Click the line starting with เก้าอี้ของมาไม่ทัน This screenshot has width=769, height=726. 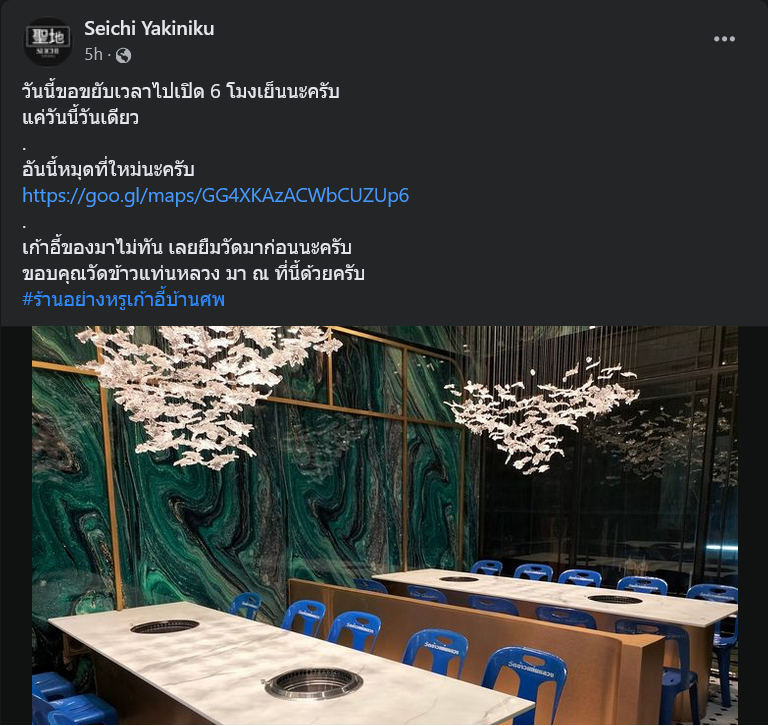186,247
